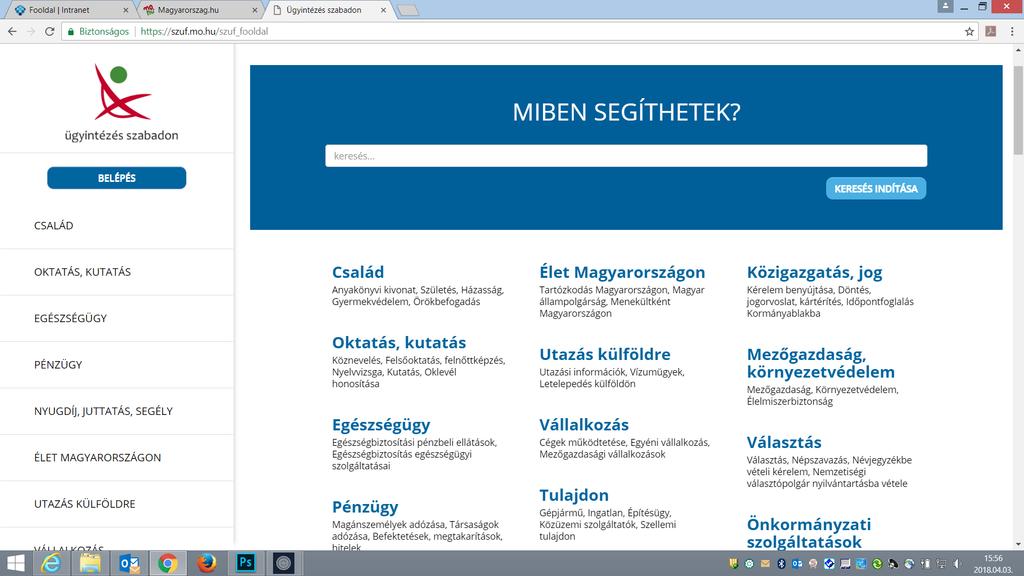Open Photoshop from the taskbar
Viewport: 1024px width, 576px height.
pyautogui.click(x=246, y=563)
